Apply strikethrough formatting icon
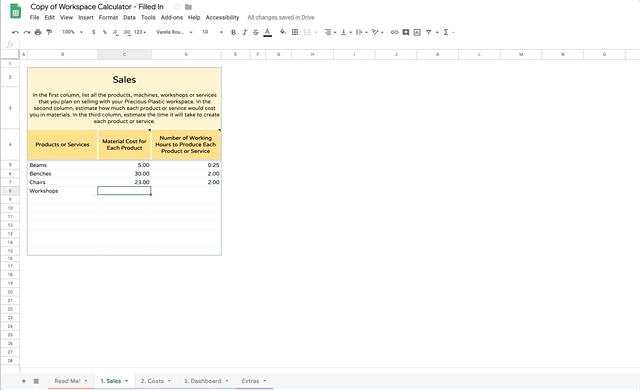Screen dimensions: 640x390 point(256,32)
